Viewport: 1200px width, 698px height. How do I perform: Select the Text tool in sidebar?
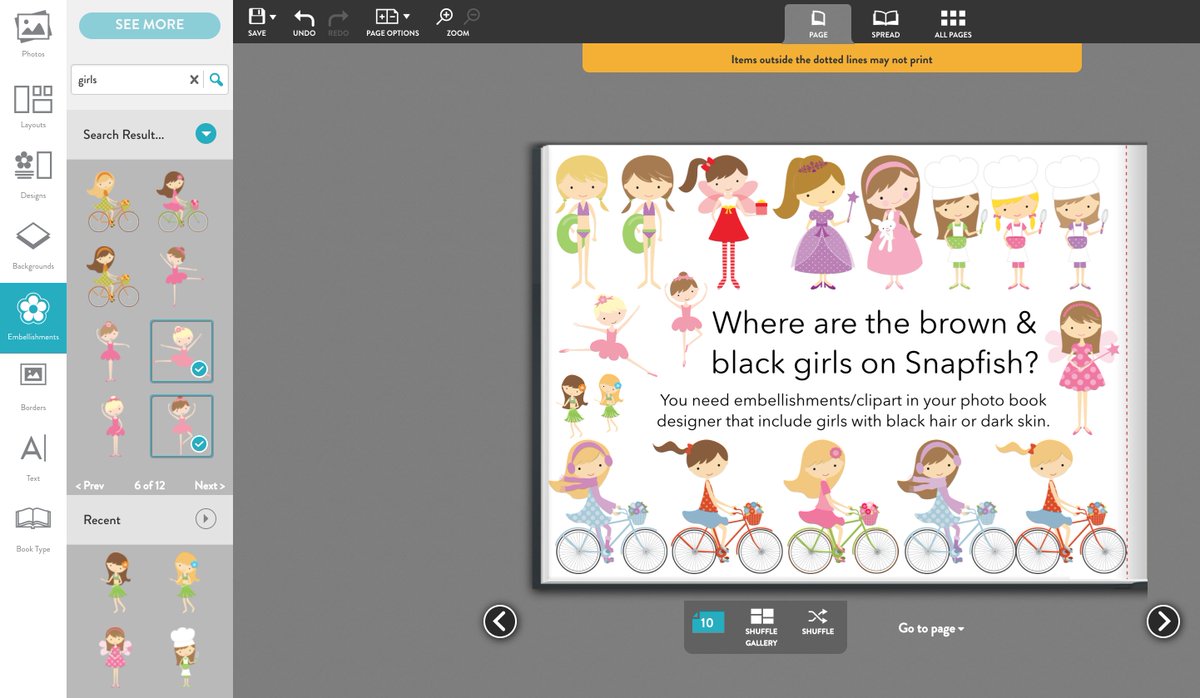pyautogui.click(x=33, y=458)
